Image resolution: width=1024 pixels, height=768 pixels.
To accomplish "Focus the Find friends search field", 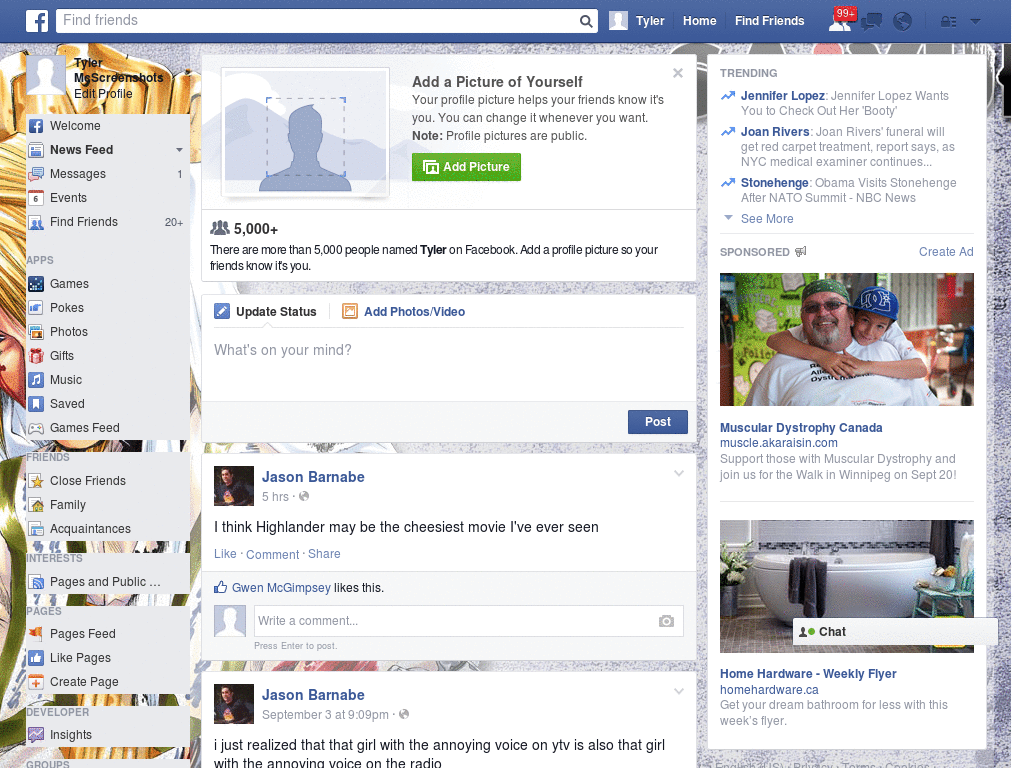I will [317, 21].
